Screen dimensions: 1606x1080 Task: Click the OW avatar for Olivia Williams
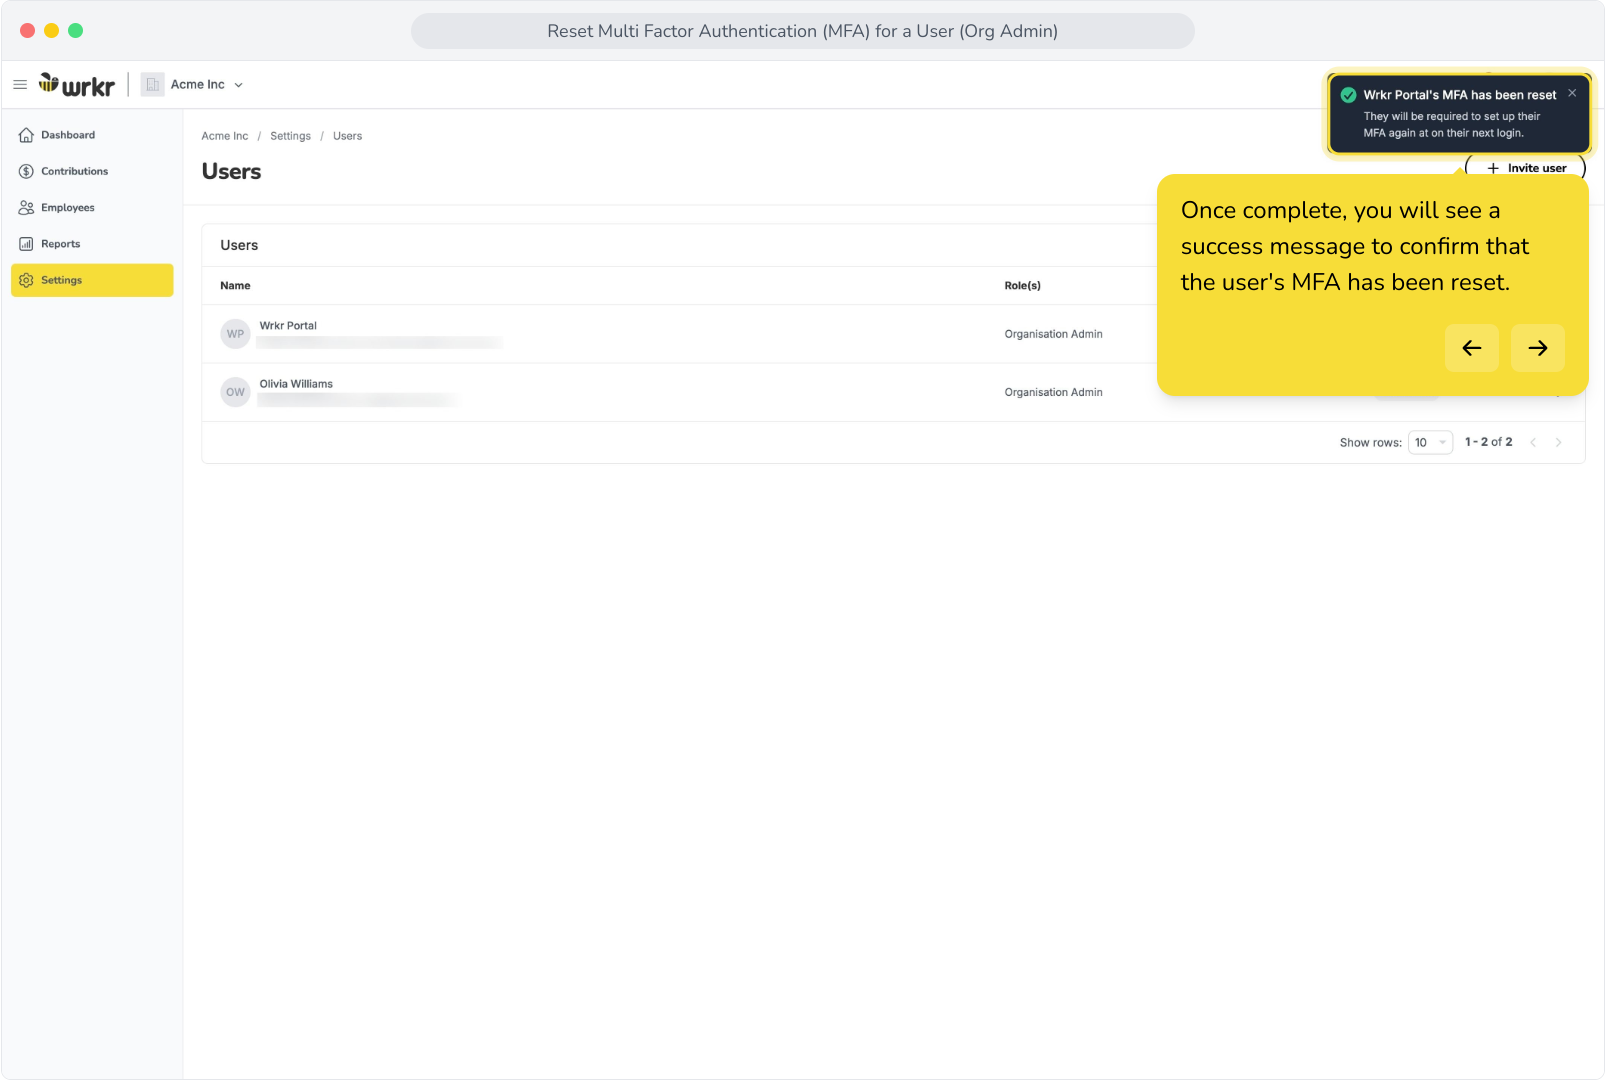tap(235, 392)
